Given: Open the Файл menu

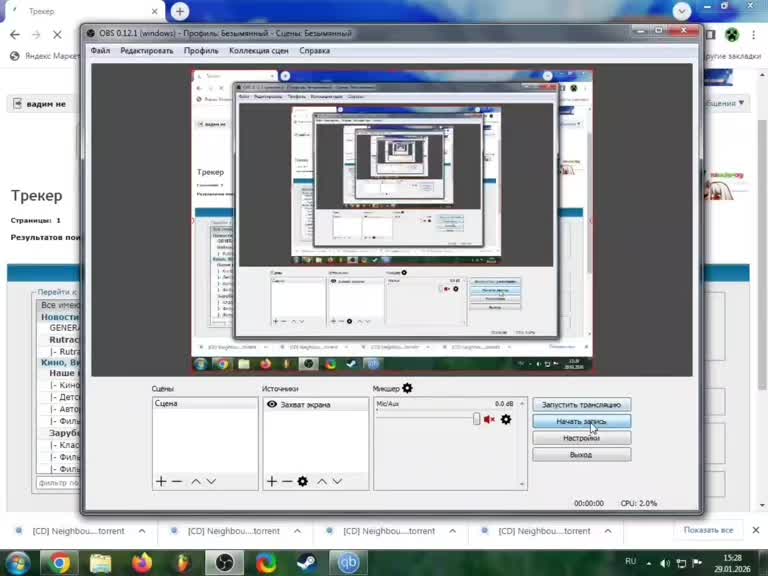Looking at the screenshot, I should point(100,50).
